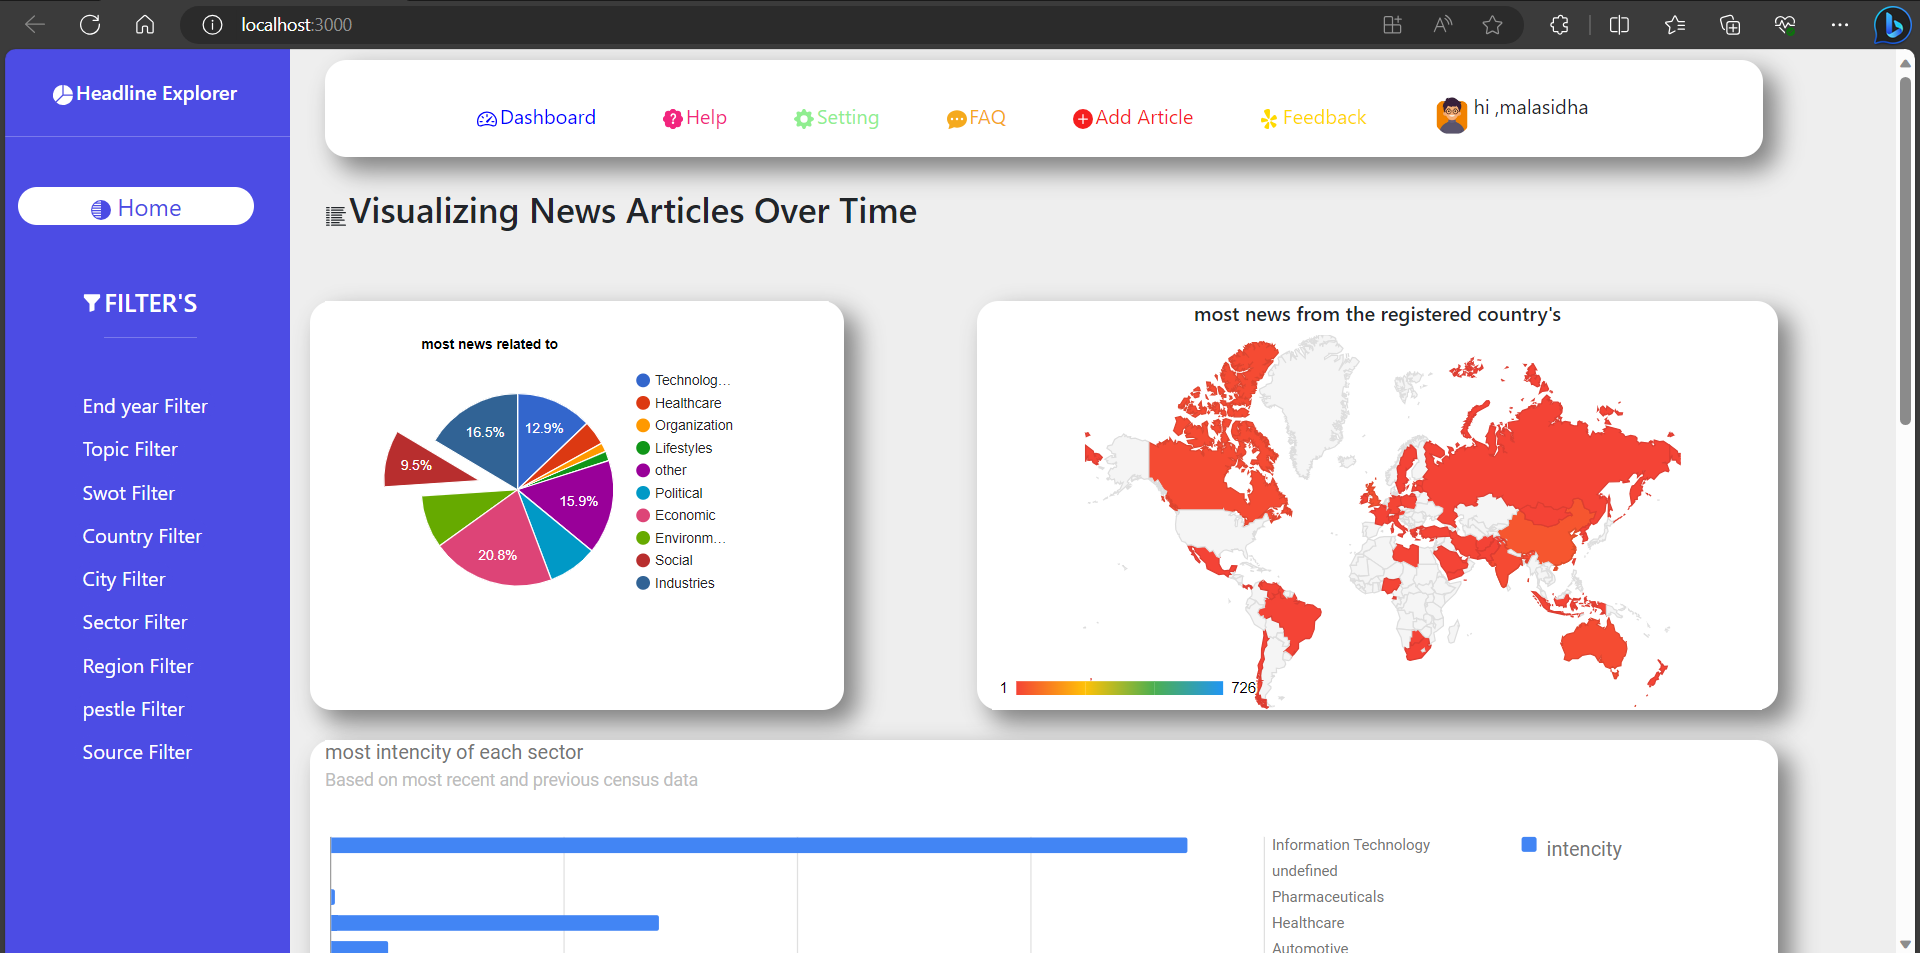Screen dimensions: 1920x953
Task: Click the FILTER'S funnel icon
Action: click(92, 303)
